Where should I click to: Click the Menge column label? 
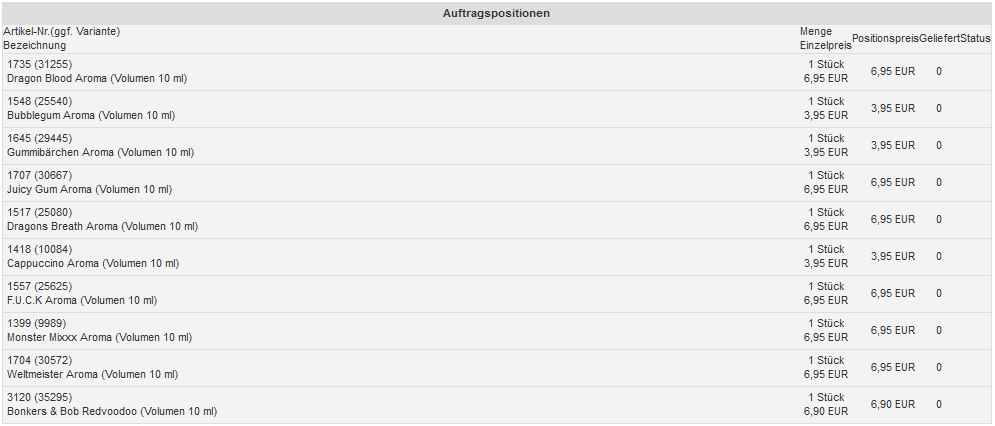(x=816, y=32)
